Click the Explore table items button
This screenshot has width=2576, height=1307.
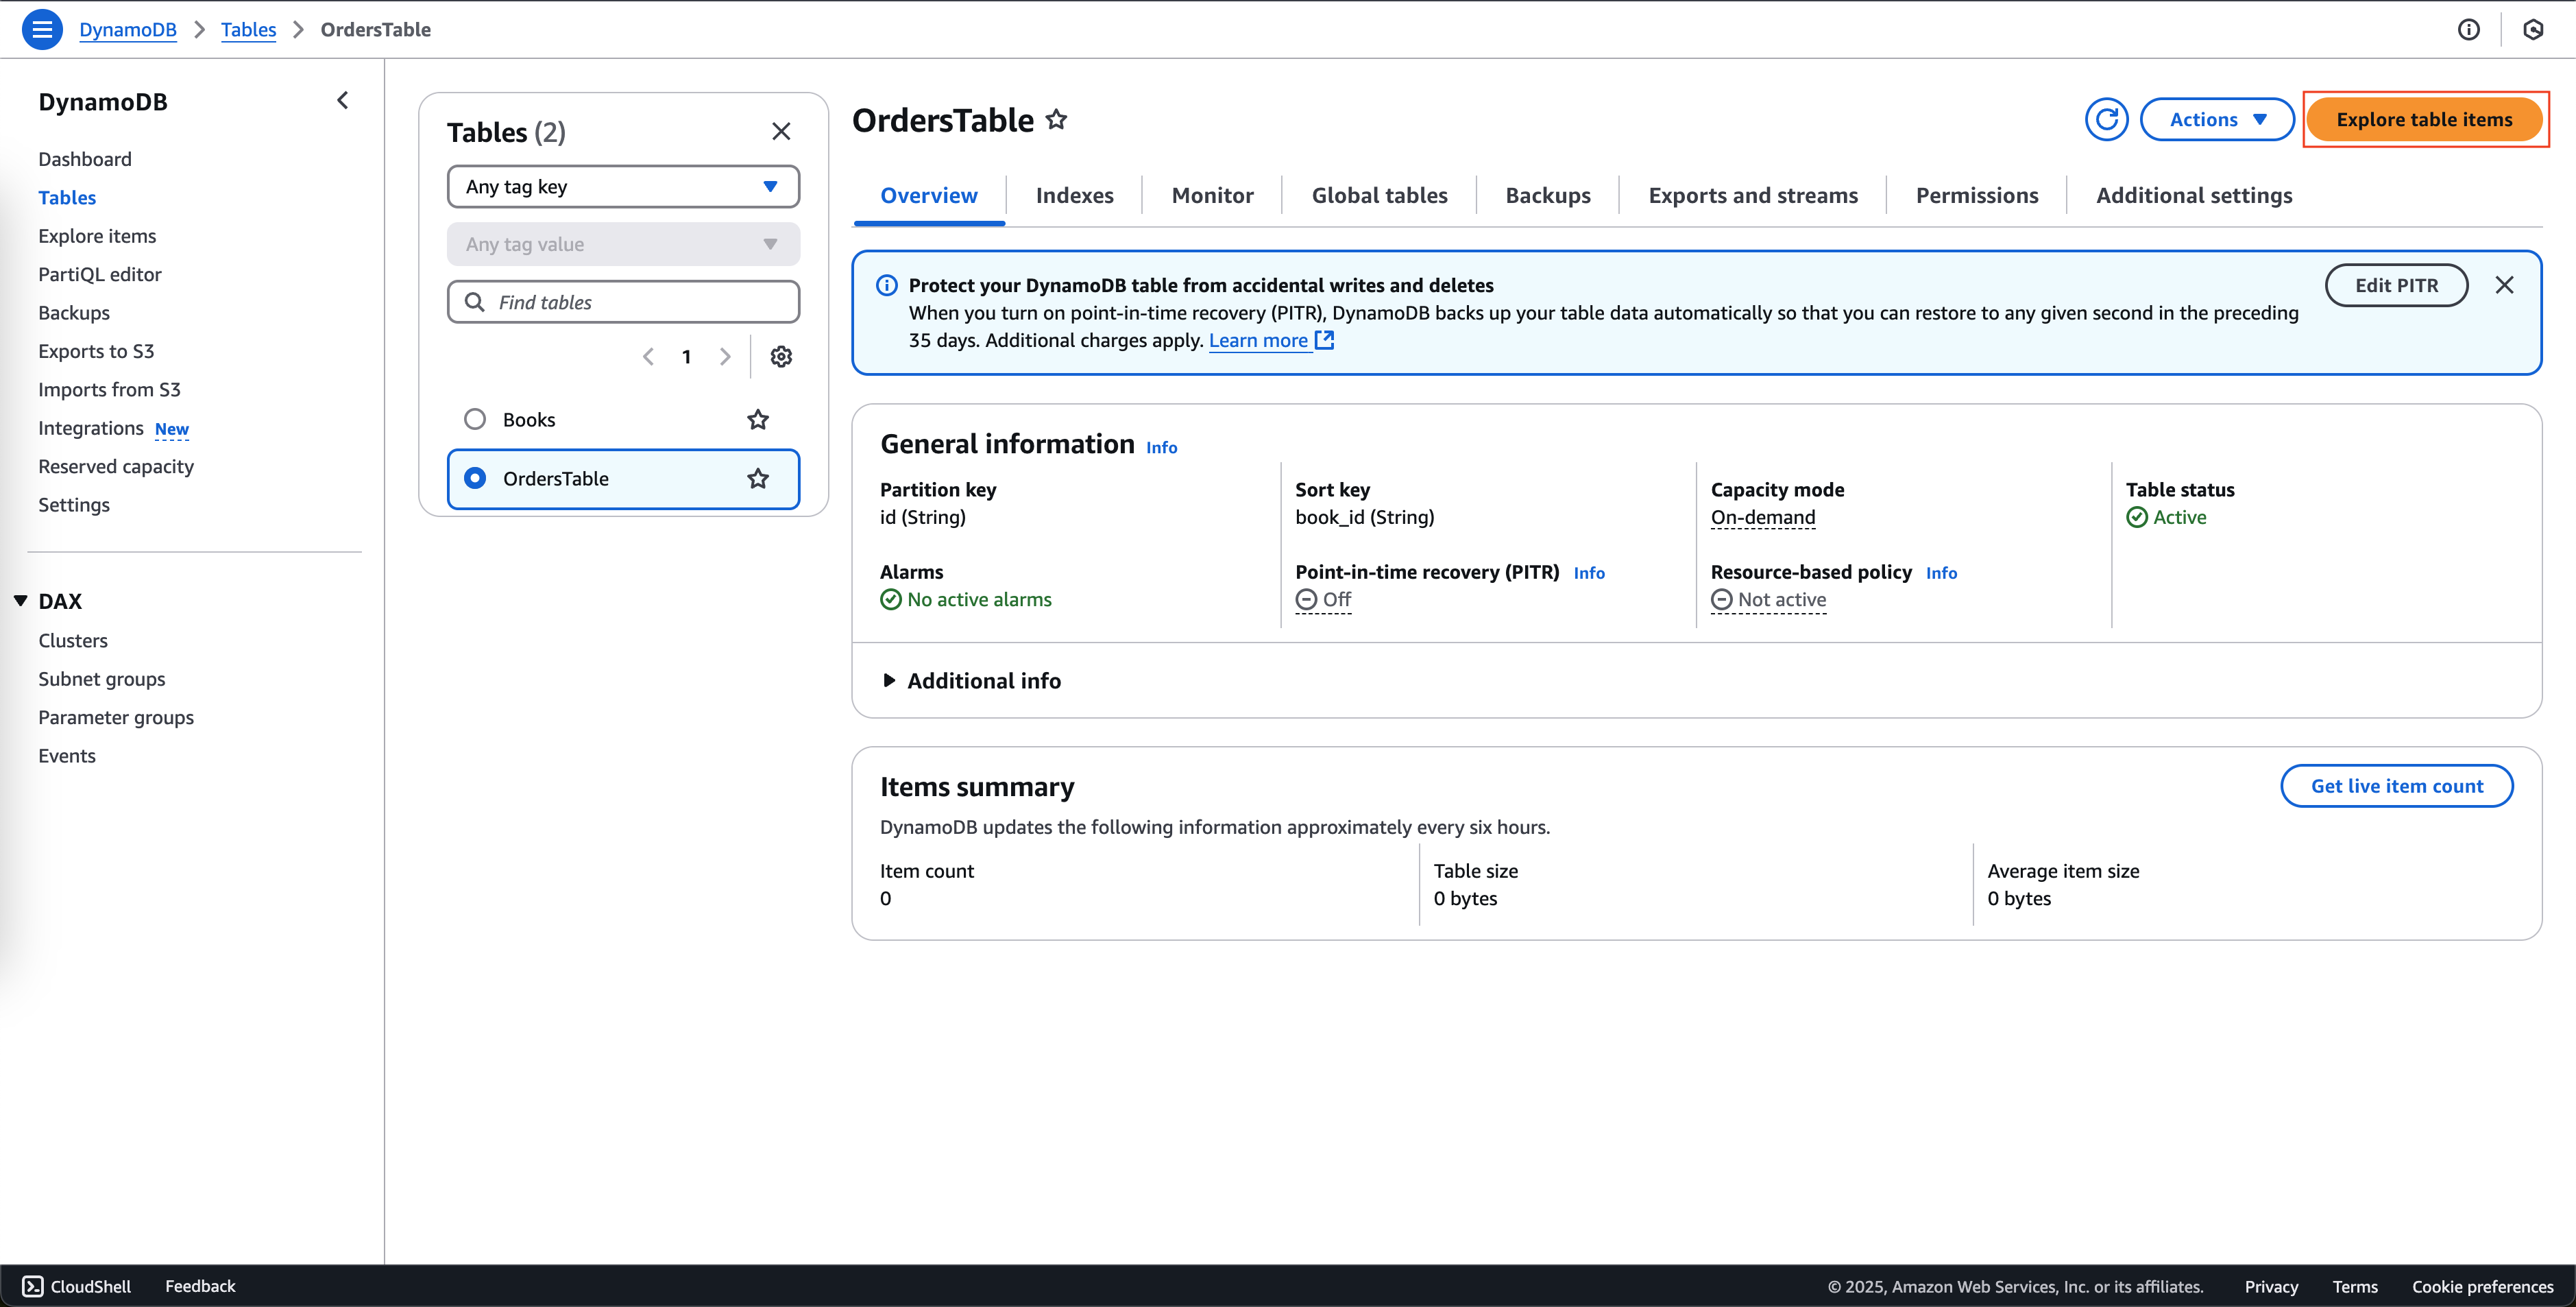pyautogui.click(x=2425, y=119)
